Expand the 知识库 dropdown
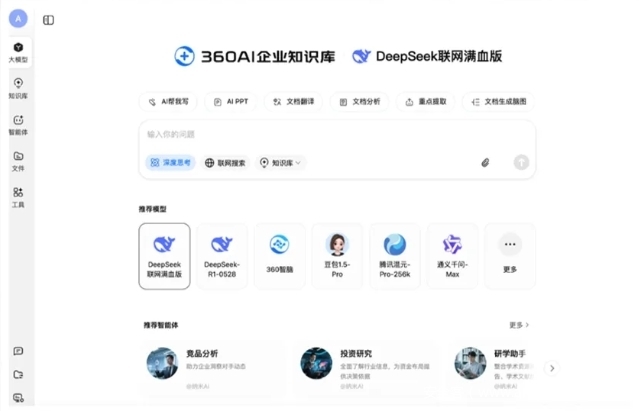639x411 pixels. click(281, 163)
